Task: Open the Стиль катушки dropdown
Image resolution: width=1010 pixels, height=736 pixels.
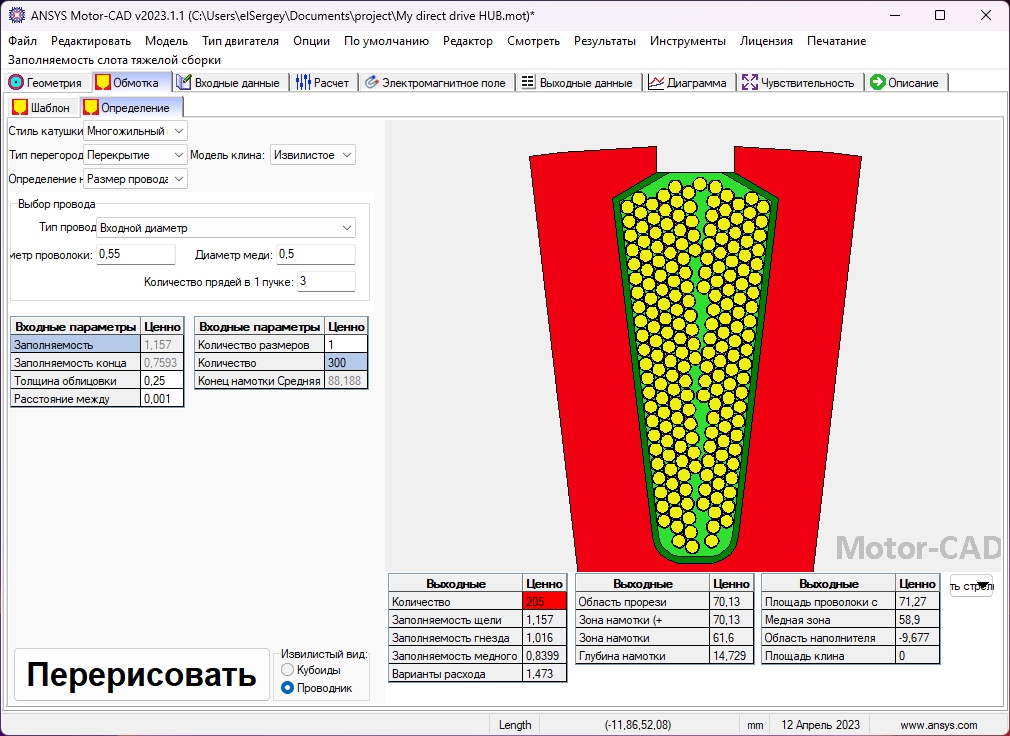Action: pos(177,131)
